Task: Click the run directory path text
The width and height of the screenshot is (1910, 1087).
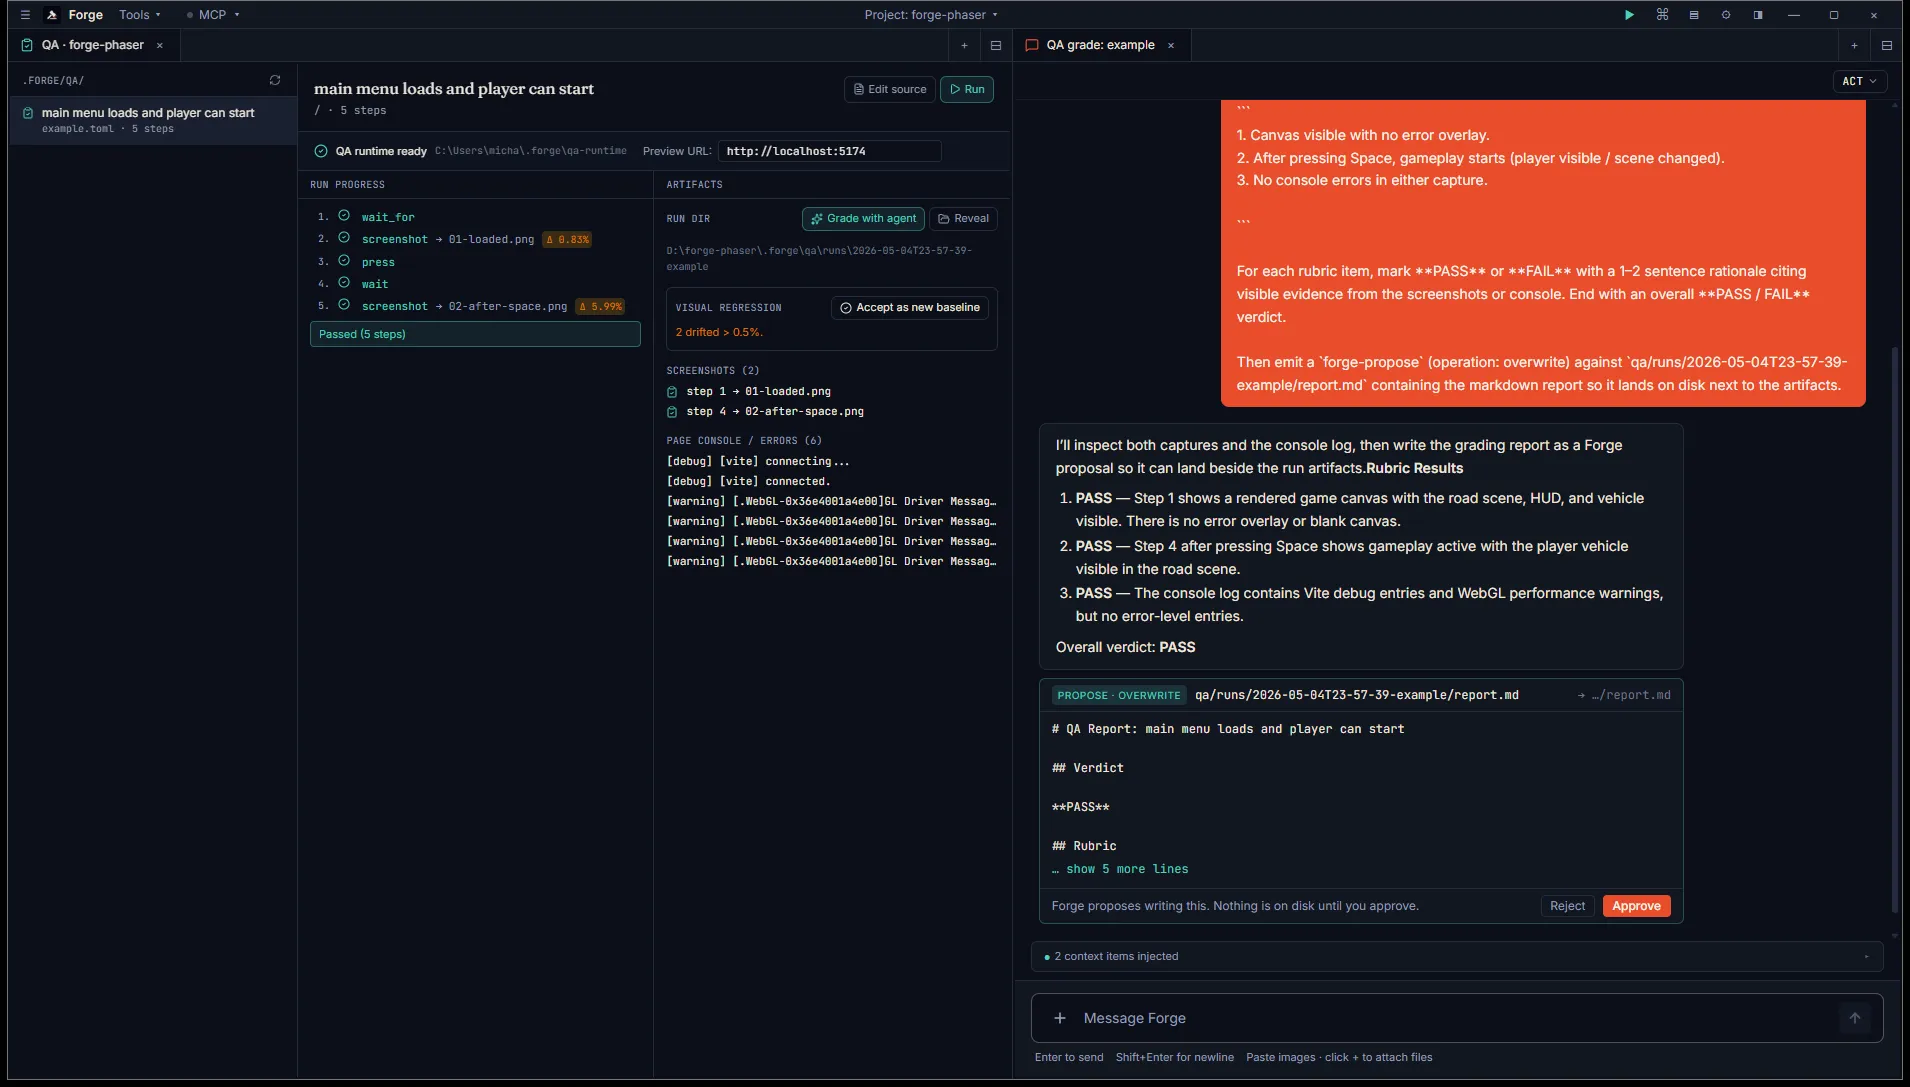Action: click(819, 258)
